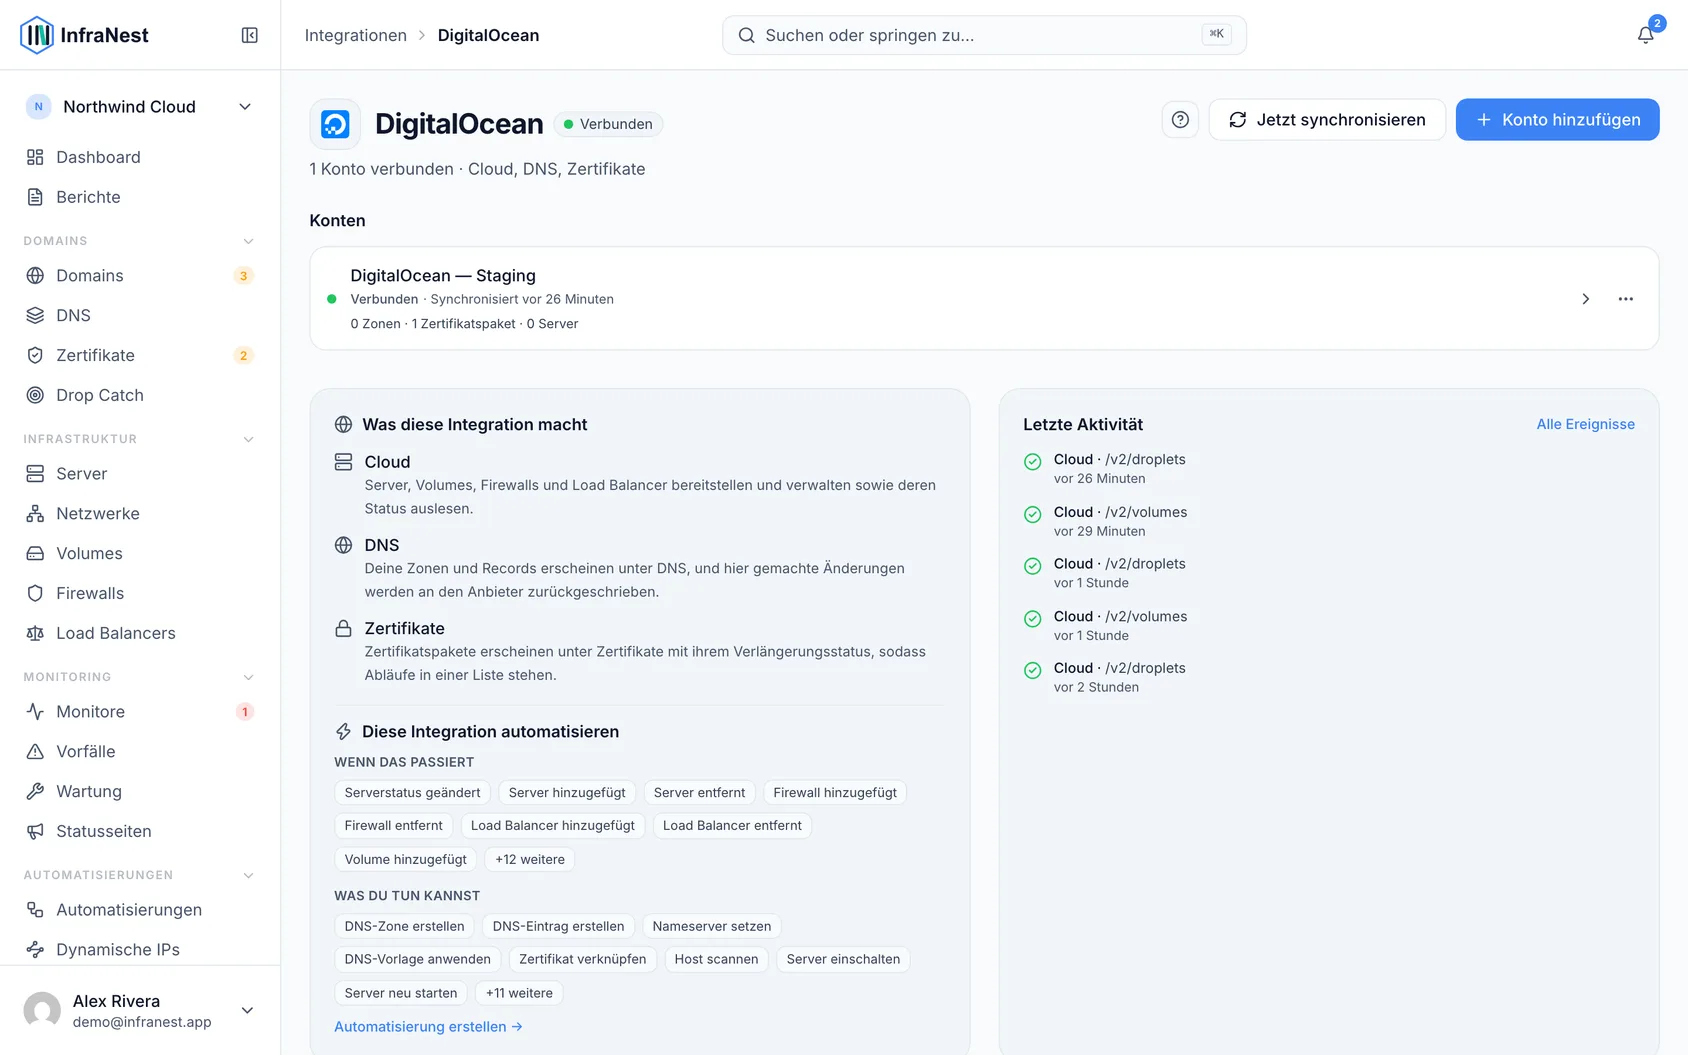Go back to Integrationen breadcrumb
Screen dimensions: 1688x1055
[x=356, y=35]
